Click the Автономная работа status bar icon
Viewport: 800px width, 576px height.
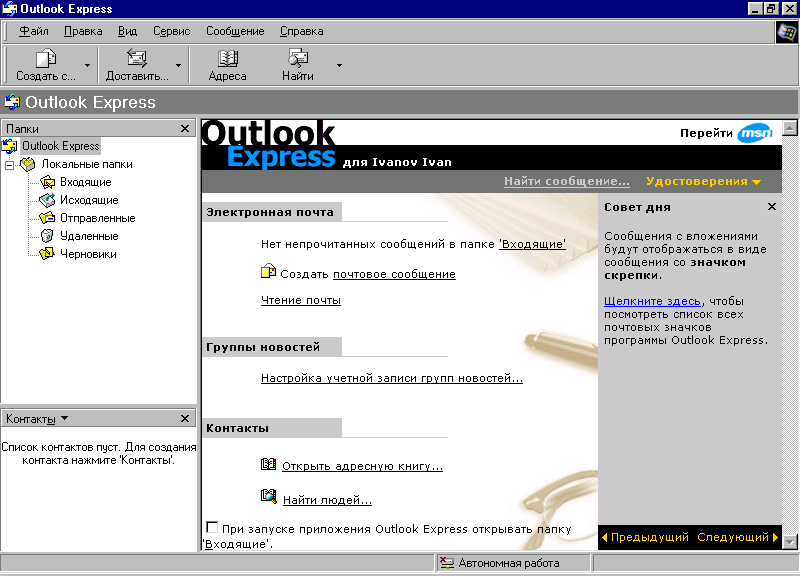point(447,563)
